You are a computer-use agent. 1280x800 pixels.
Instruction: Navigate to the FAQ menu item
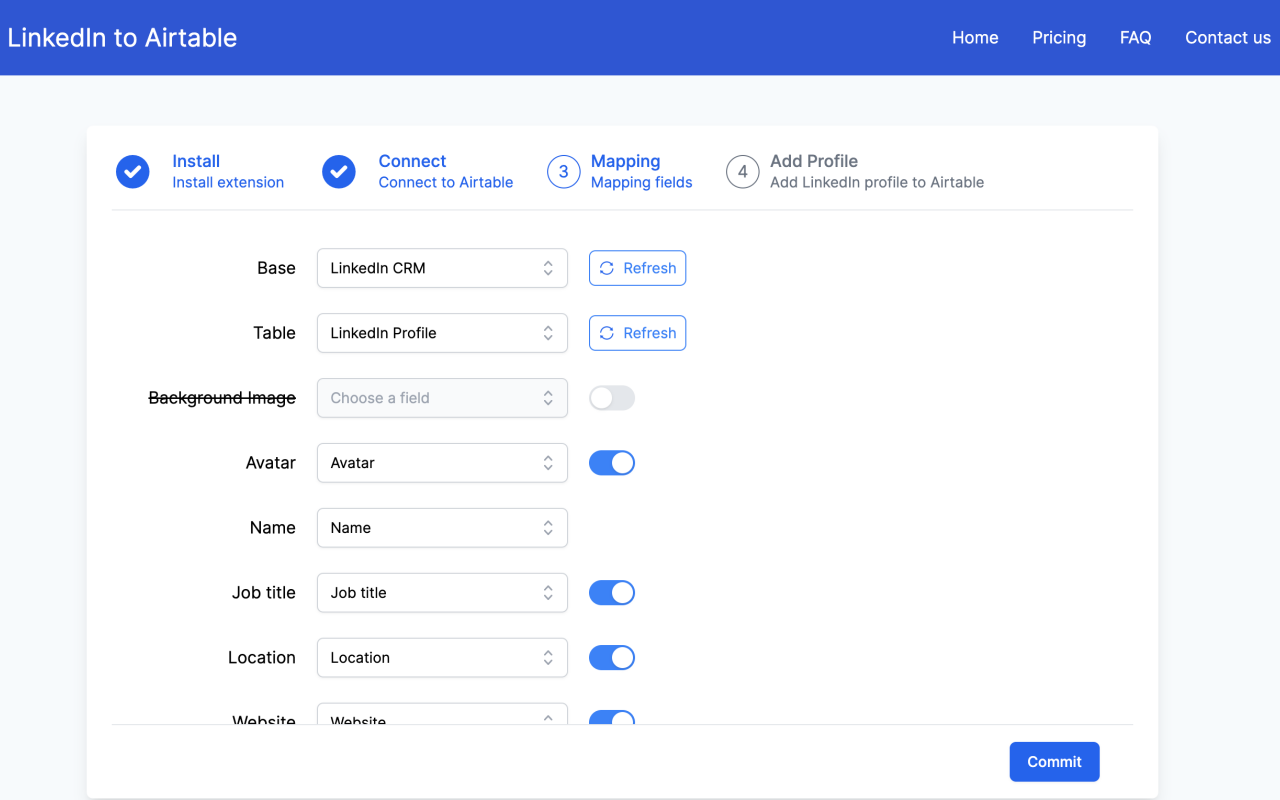1135,37
